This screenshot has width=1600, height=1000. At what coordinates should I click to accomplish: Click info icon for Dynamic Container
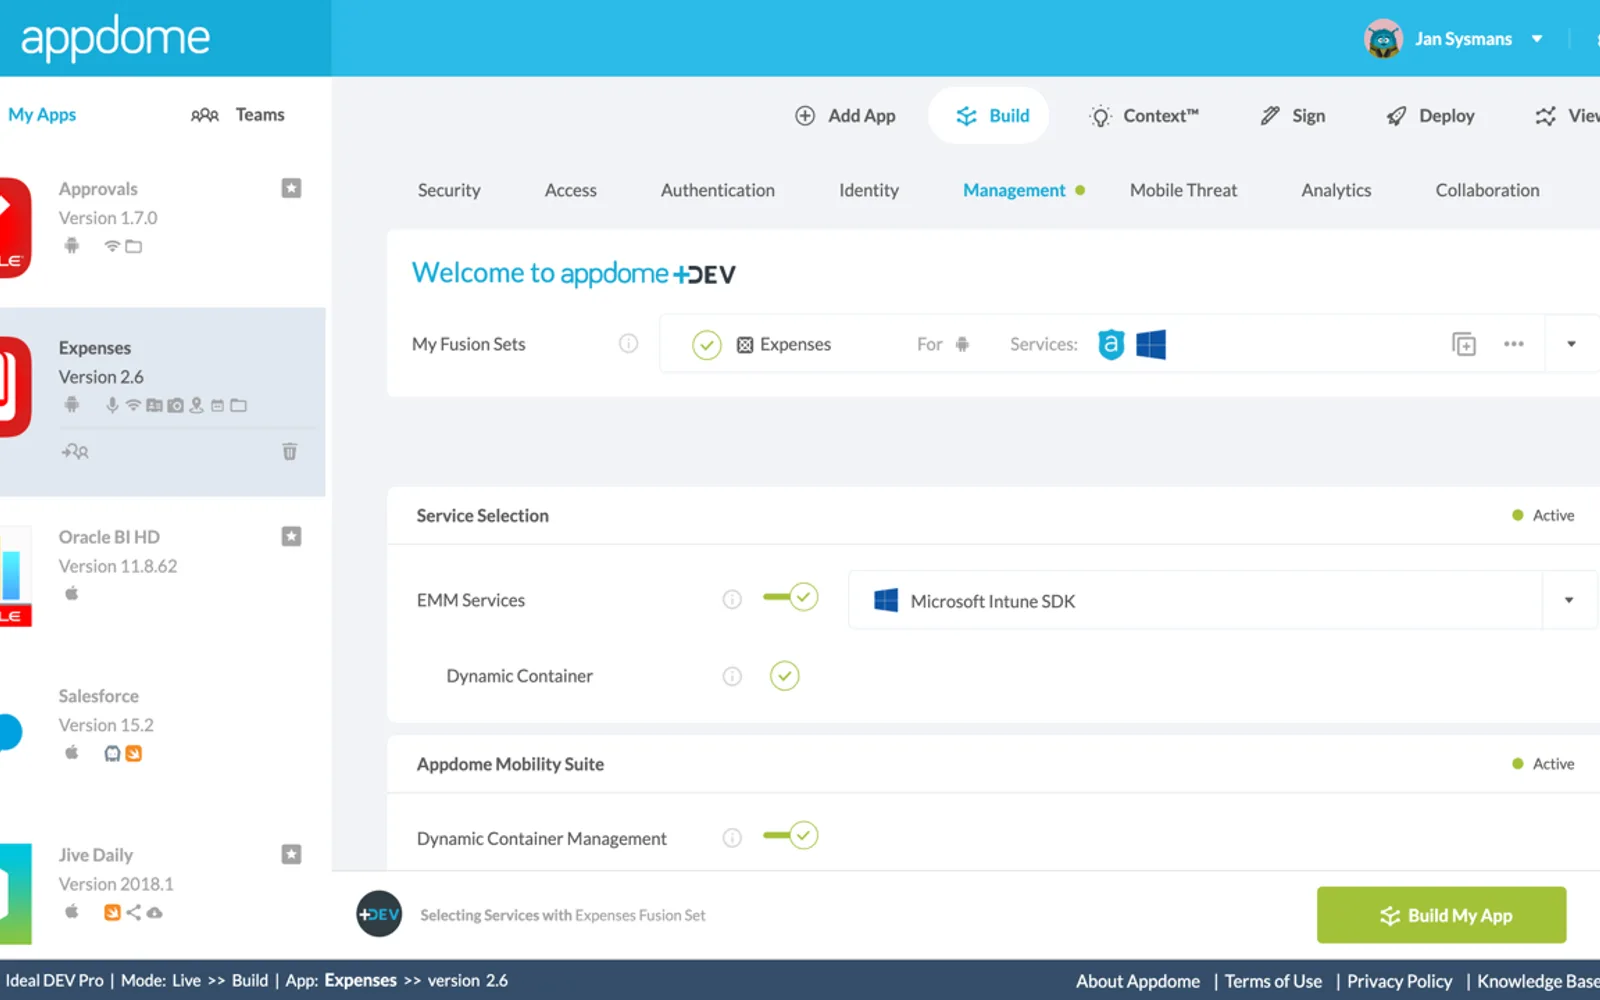(x=732, y=676)
